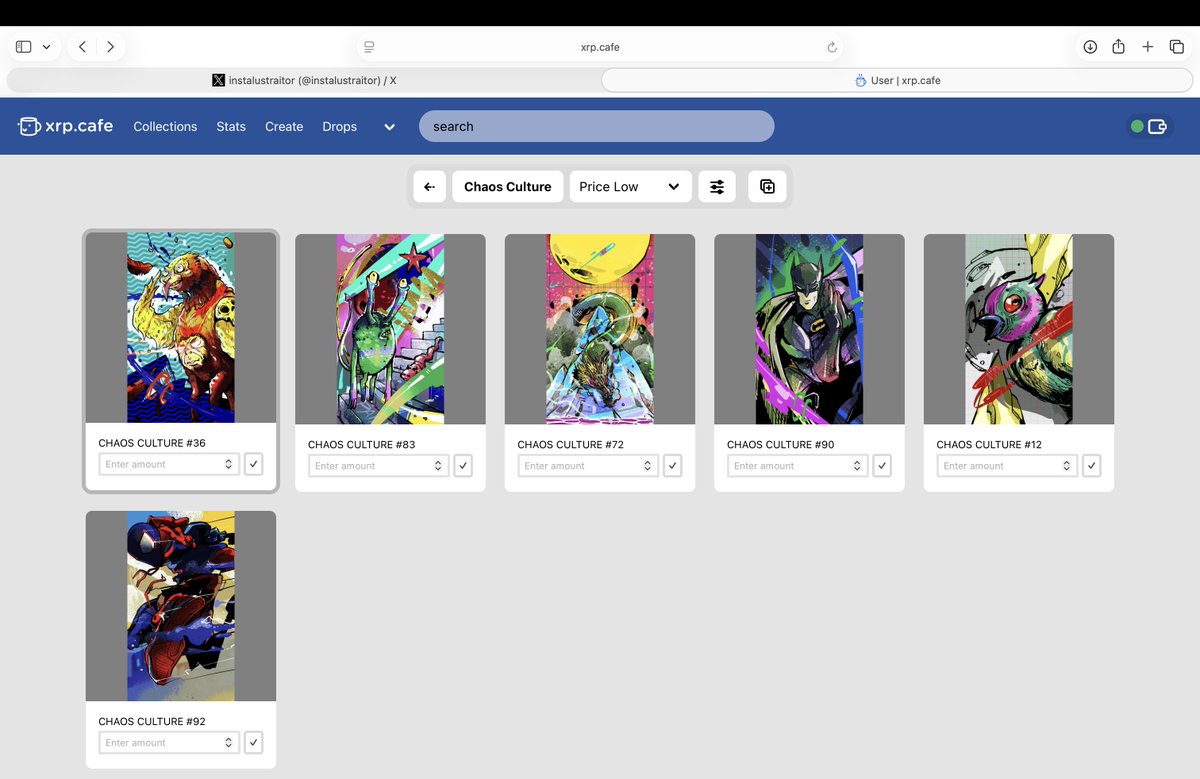Viewport: 1200px width, 779px height.
Task: Click the green connection status dot
Action: [1137, 126]
